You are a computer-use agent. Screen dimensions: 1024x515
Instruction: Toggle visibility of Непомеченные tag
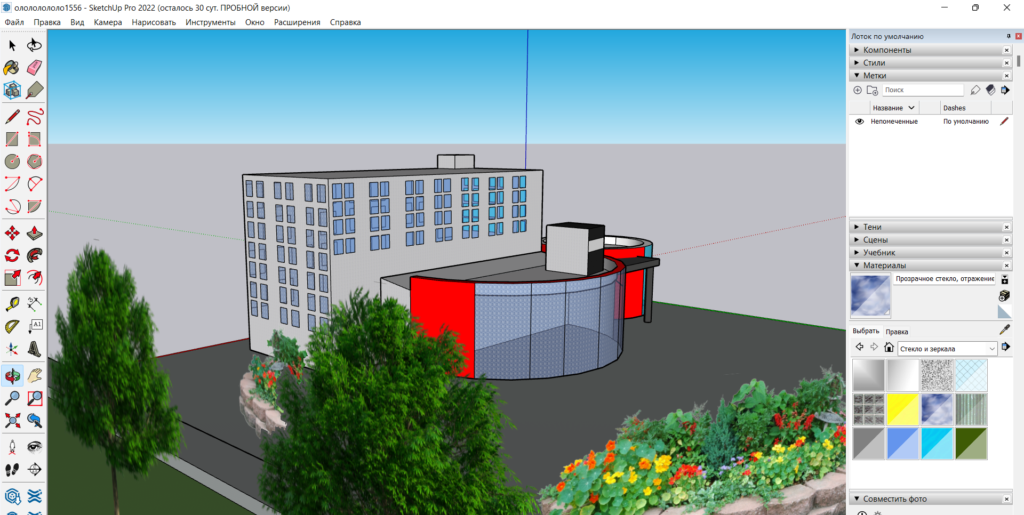pyautogui.click(x=859, y=121)
